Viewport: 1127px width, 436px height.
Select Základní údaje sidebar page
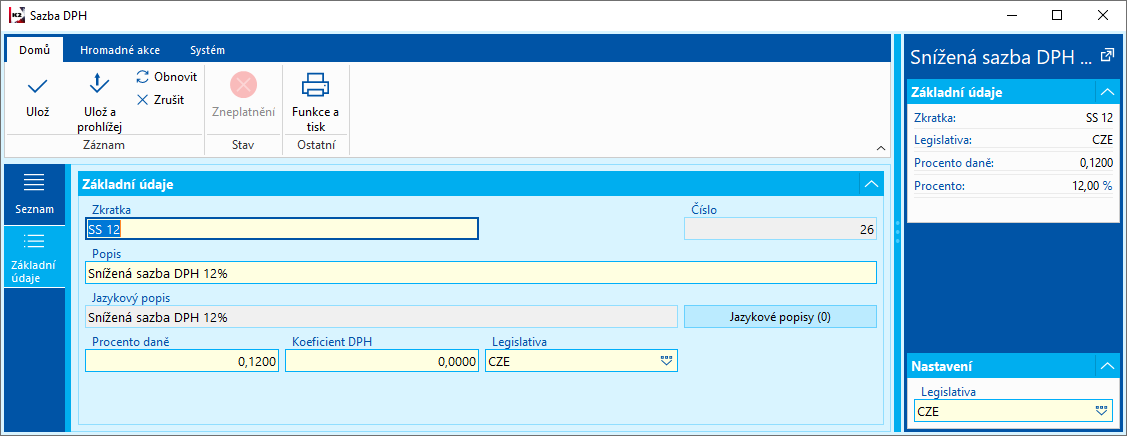(x=34, y=256)
